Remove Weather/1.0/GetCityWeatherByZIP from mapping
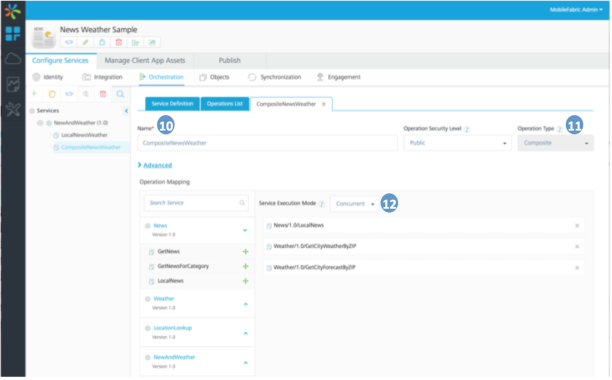Viewport: 612px width, 380px height. coord(577,247)
